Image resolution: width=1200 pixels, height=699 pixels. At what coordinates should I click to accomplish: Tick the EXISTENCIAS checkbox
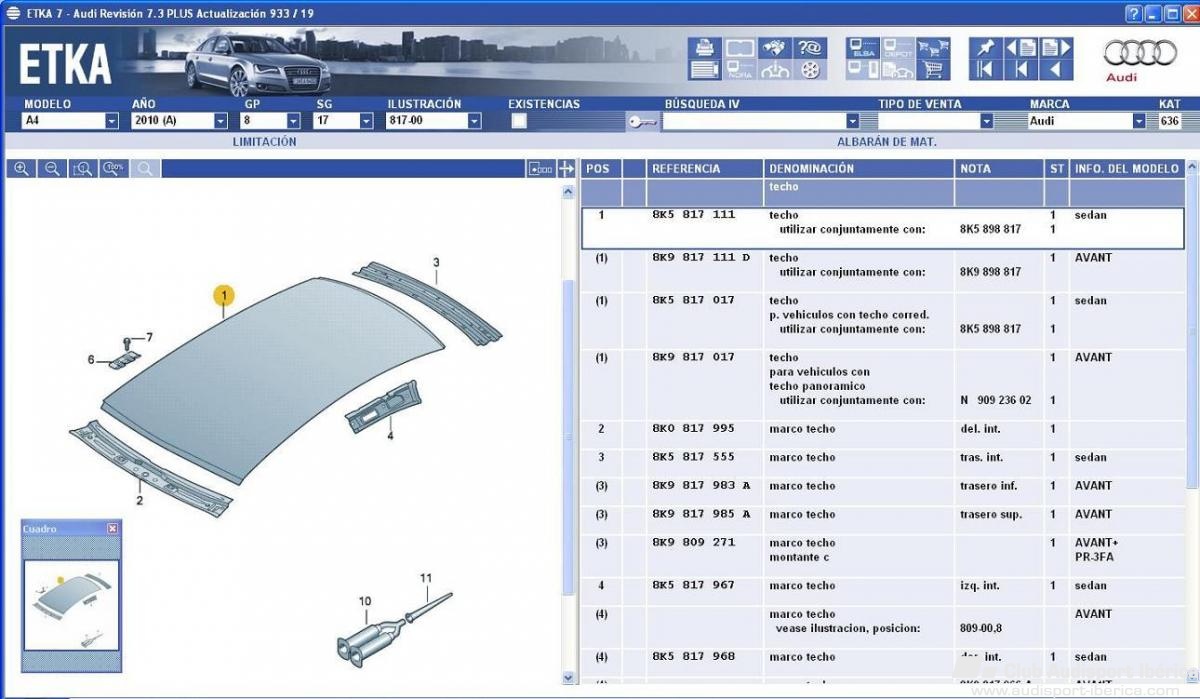point(519,121)
